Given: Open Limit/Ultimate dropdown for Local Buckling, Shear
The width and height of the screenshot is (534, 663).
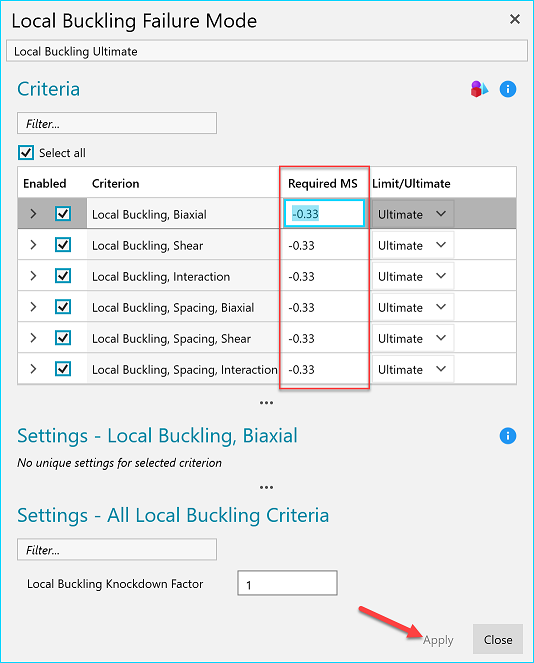Looking at the screenshot, I should coord(413,245).
